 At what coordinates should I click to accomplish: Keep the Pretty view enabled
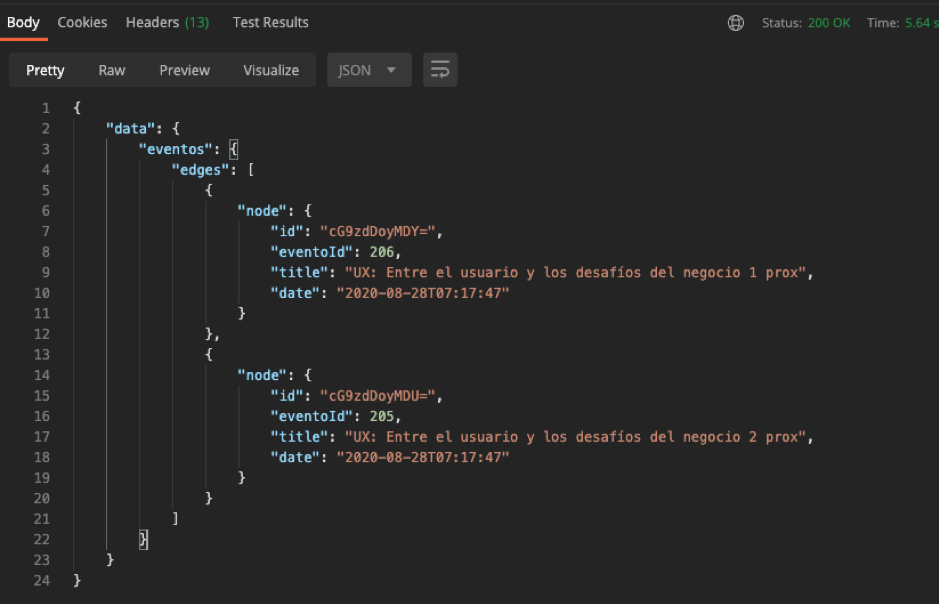coord(45,70)
